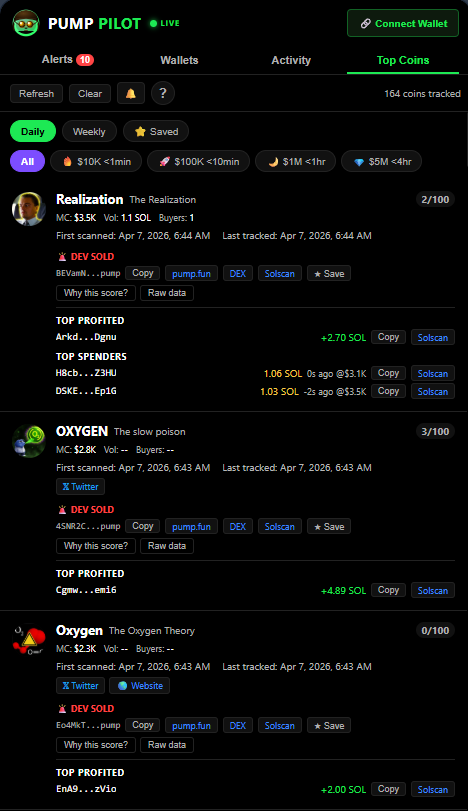This screenshot has width=468, height=811.
Task: Open the Realization coin avatar
Action: click(28, 209)
